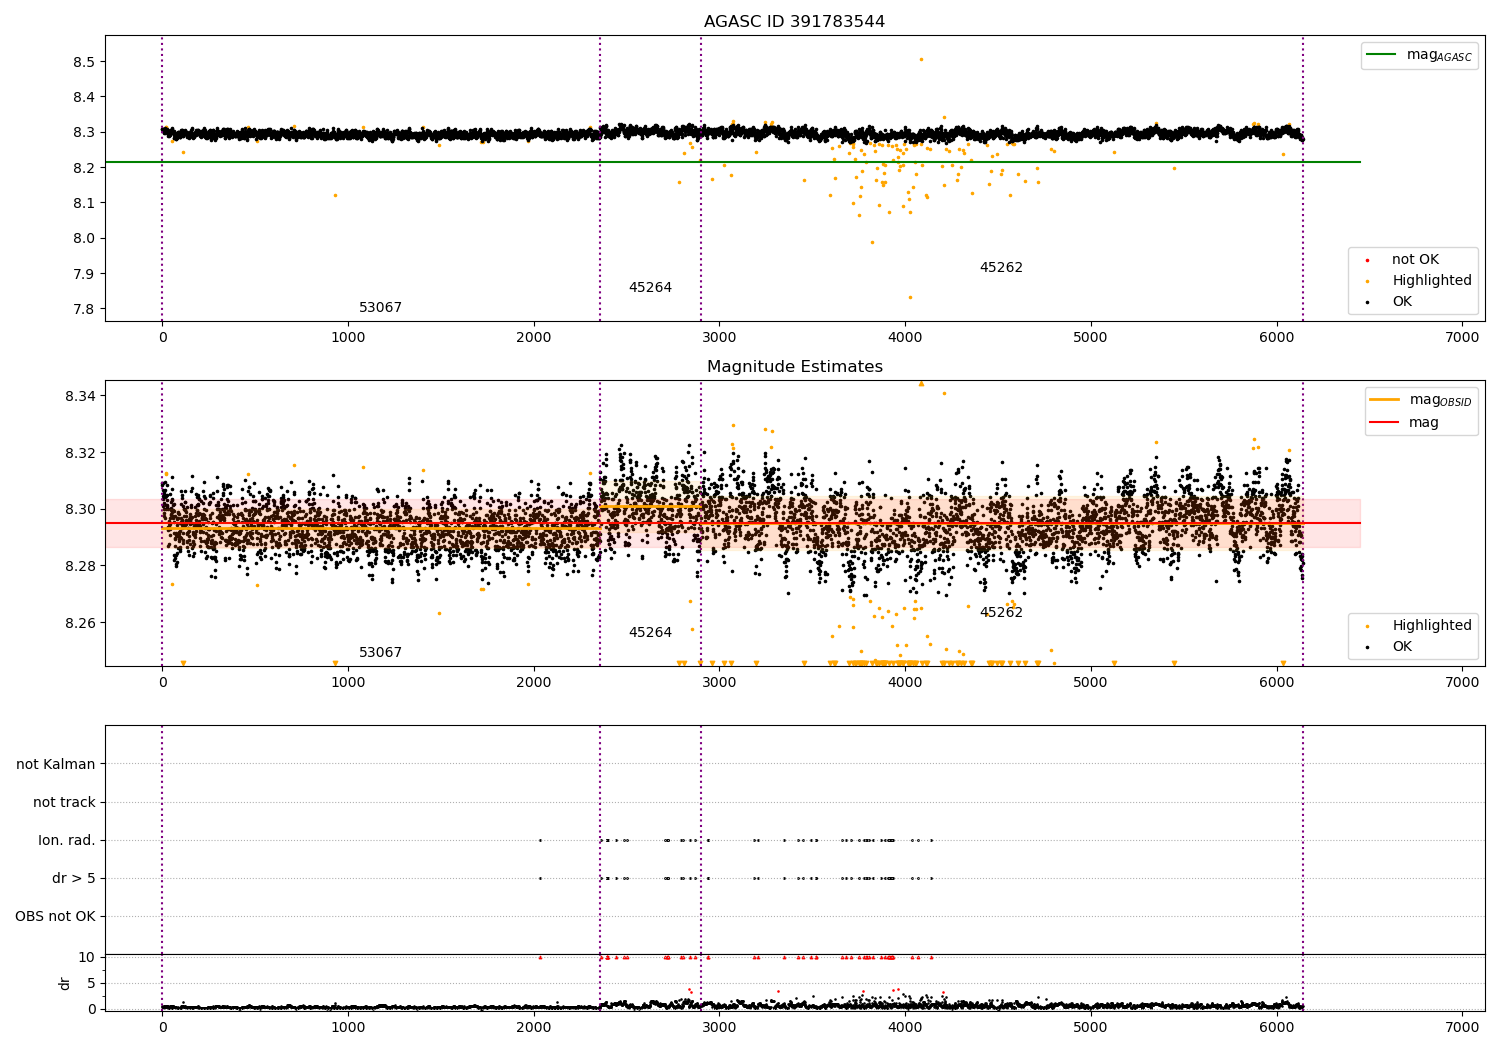Click the 53067 obsid label in top plot
Viewport: 1500px width, 1050px height.
point(380,307)
